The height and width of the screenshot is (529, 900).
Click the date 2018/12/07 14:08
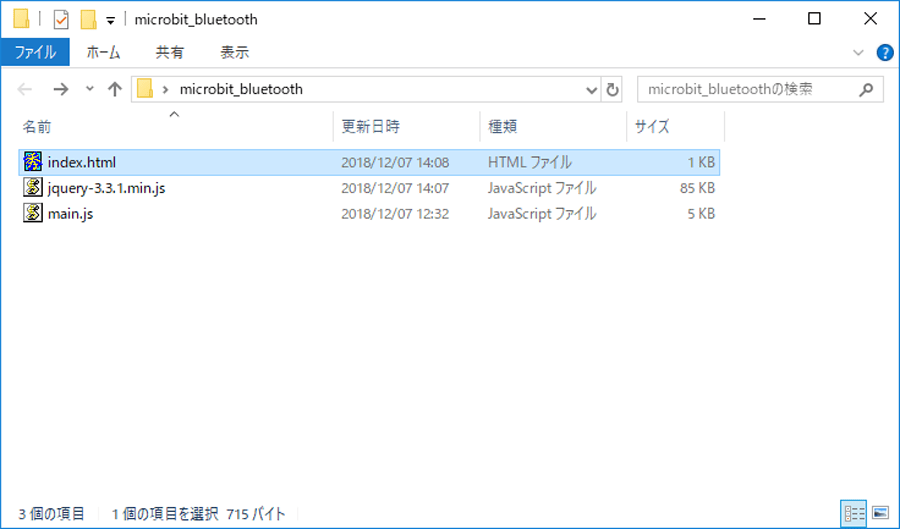pos(395,162)
